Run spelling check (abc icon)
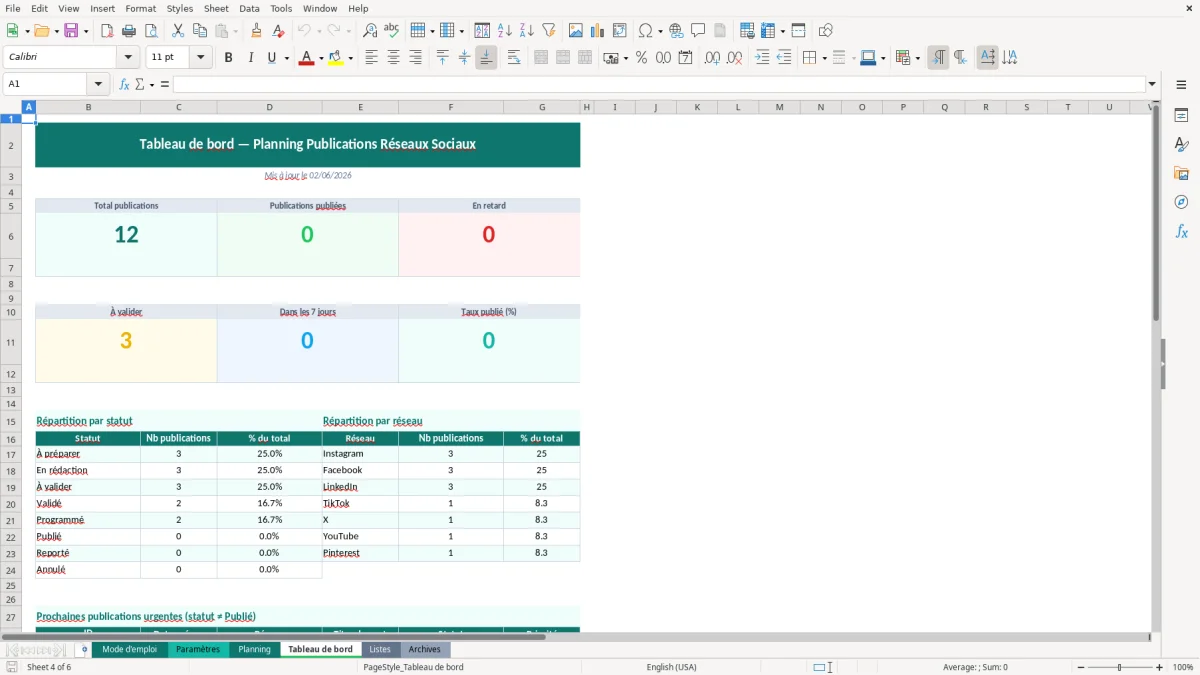This screenshot has height=675, width=1200. point(392,31)
